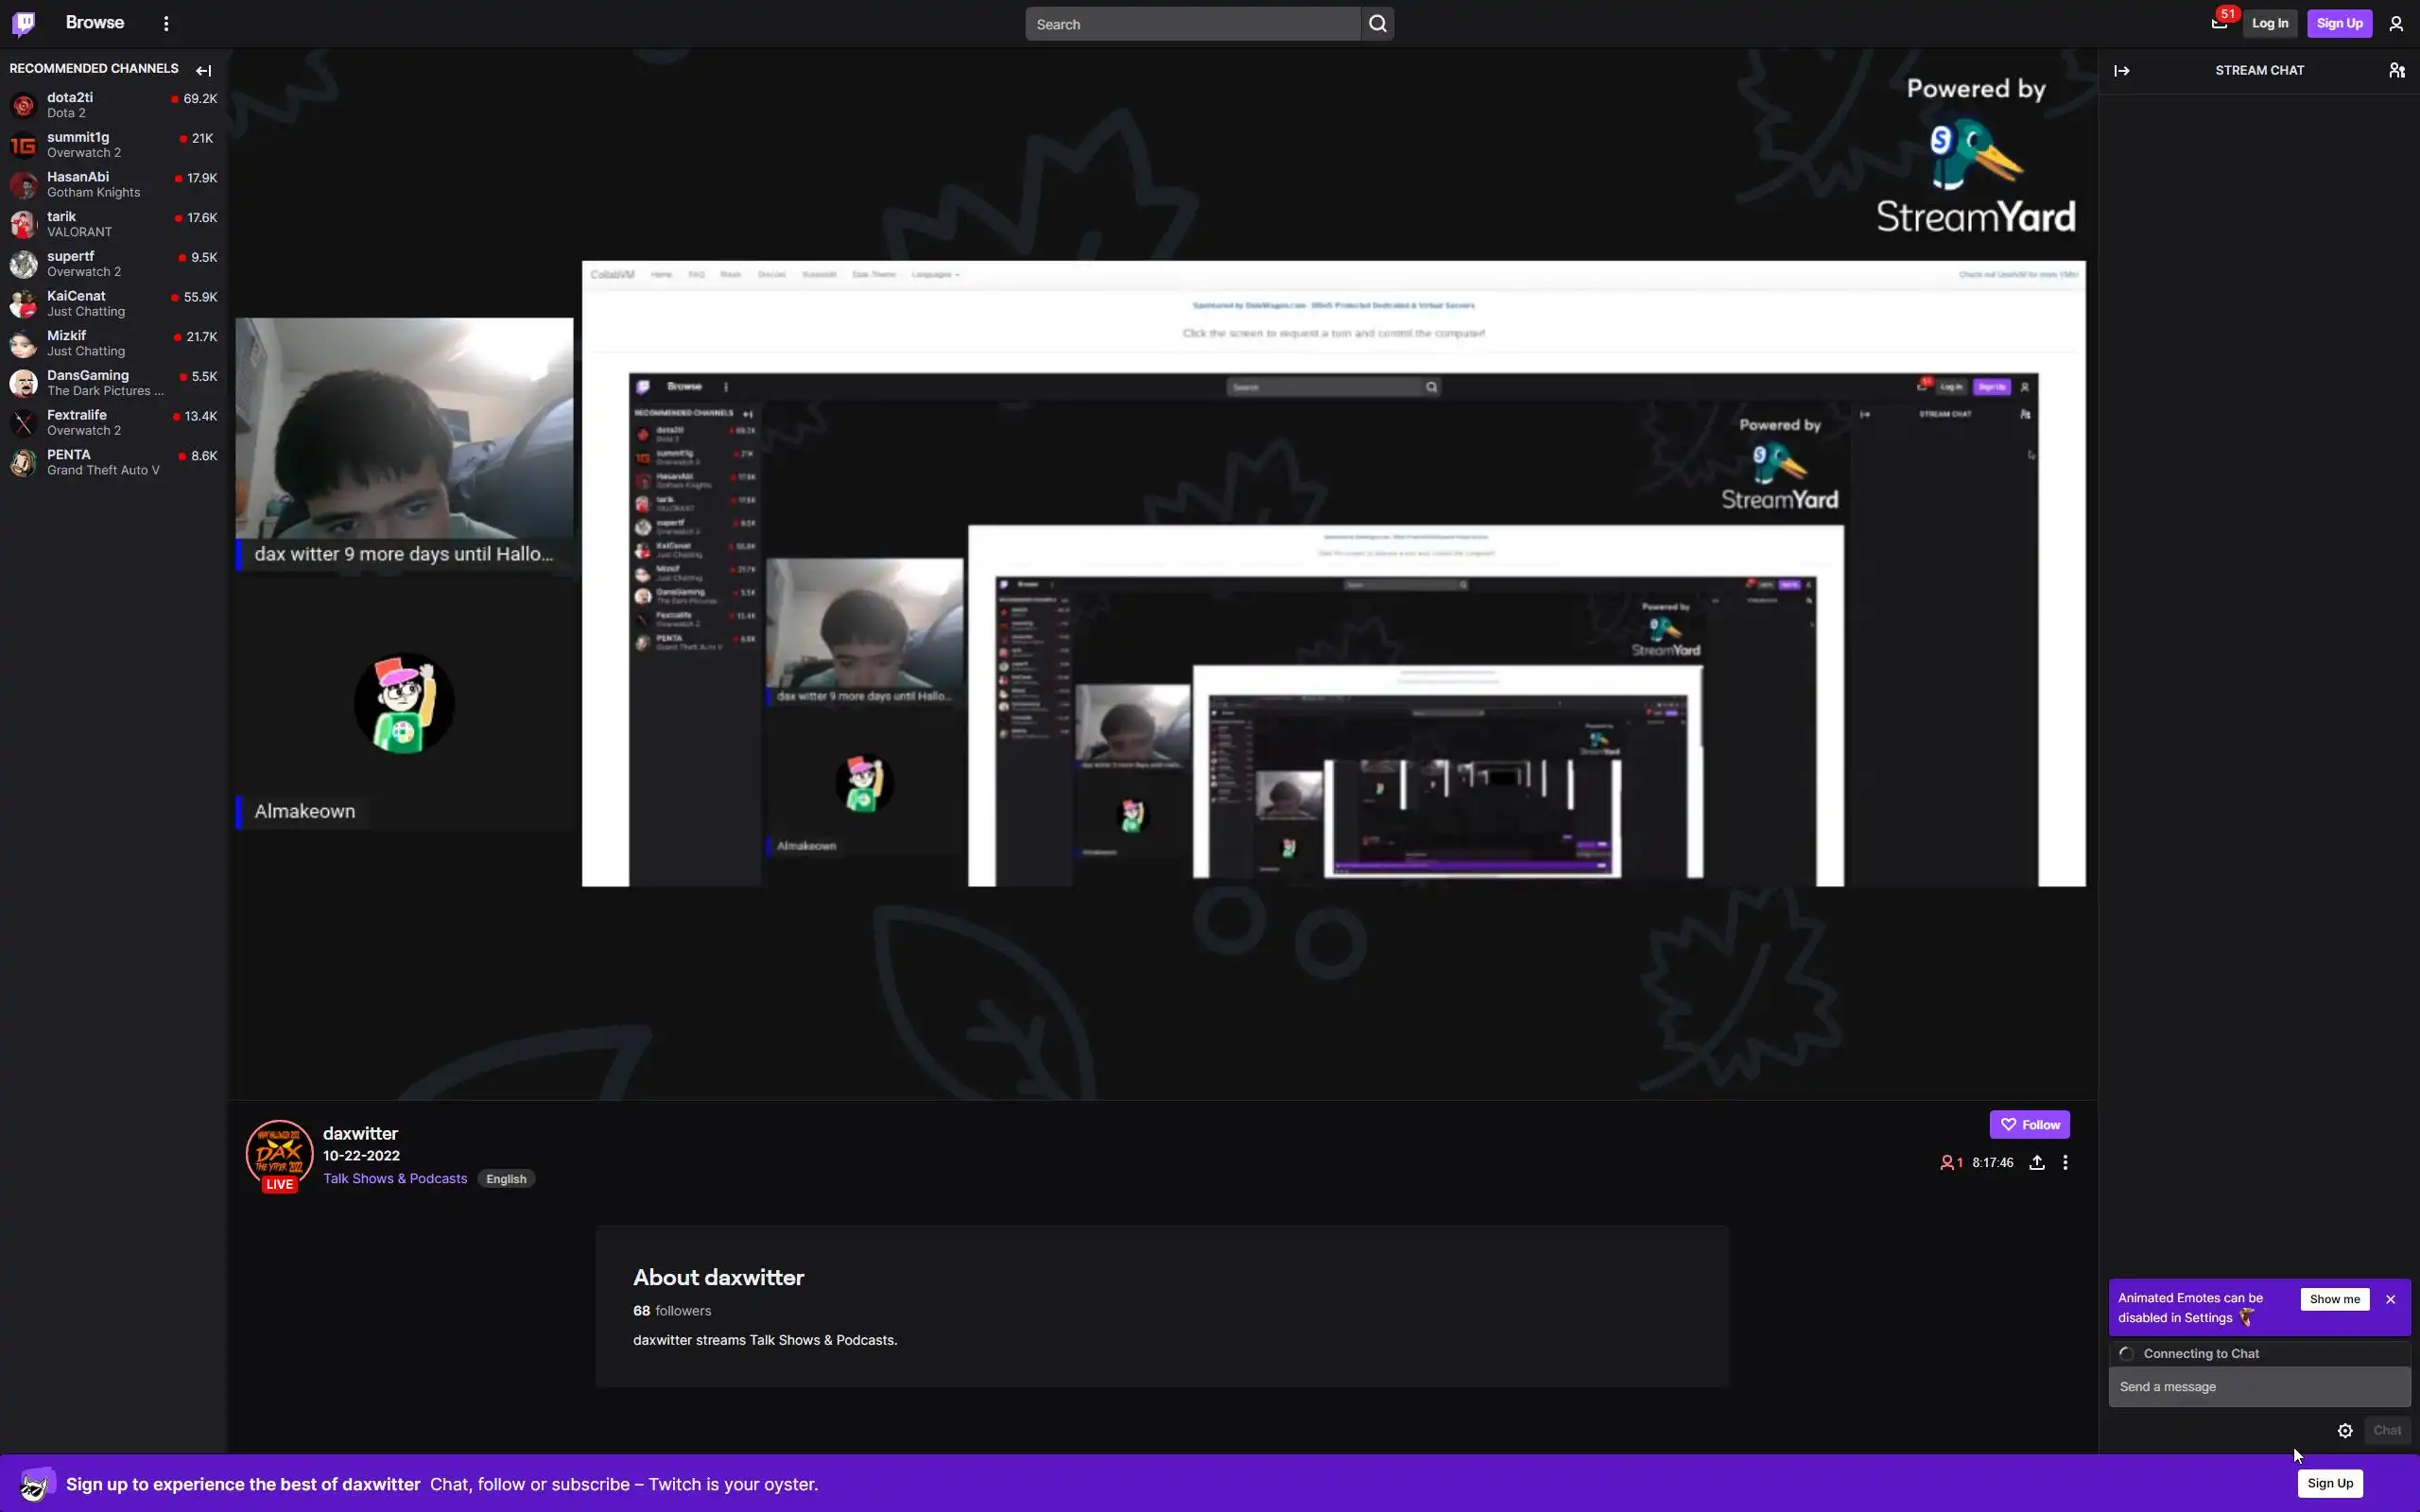Click the Send a message chat field
The height and width of the screenshot is (1512, 2420).
click(2258, 1386)
